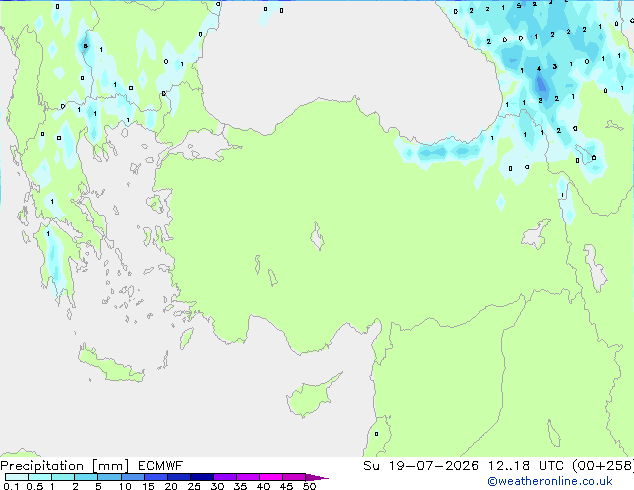Click the "50" legend scale value
Viewport: 634px width, 490px height.
click(x=309, y=486)
